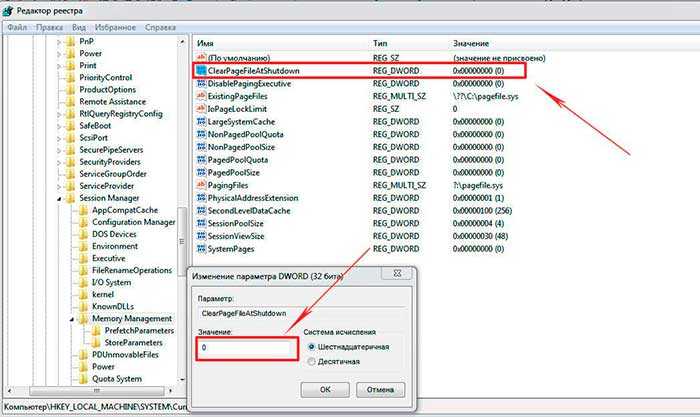Click the NonPagedPoolQuota value icon
Image resolution: width=700 pixels, height=417 pixels.
[x=201, y=134]
